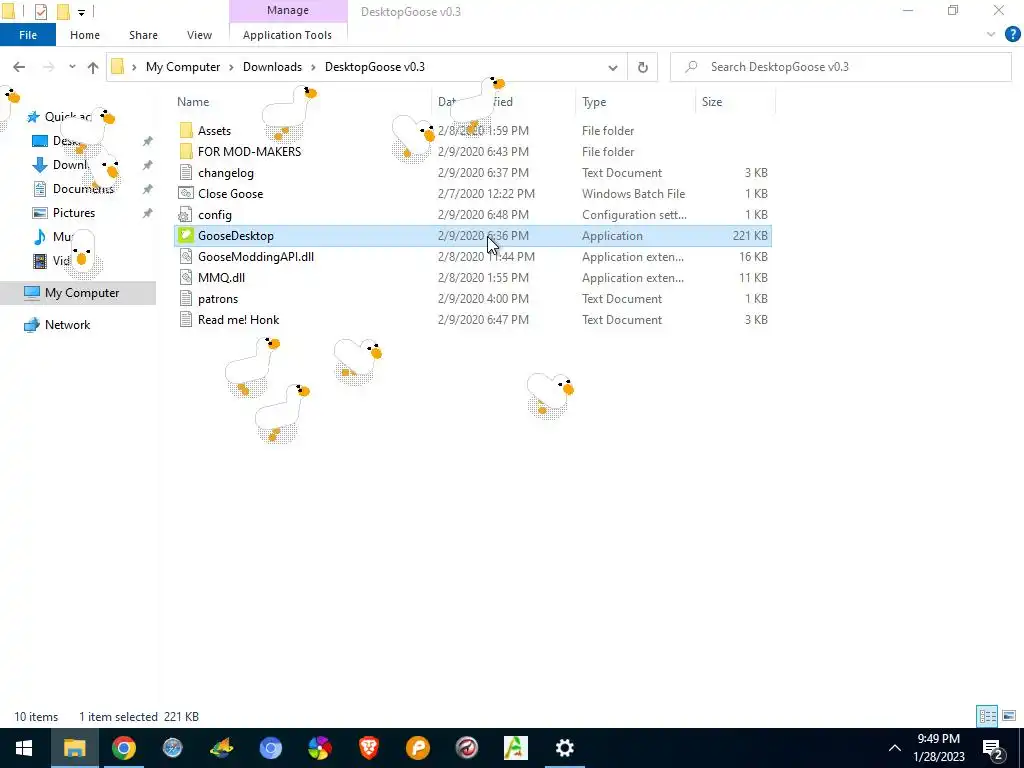Open the Assets folder icon
This screenshot has height=768, width=1024.
tap(186, 131)
